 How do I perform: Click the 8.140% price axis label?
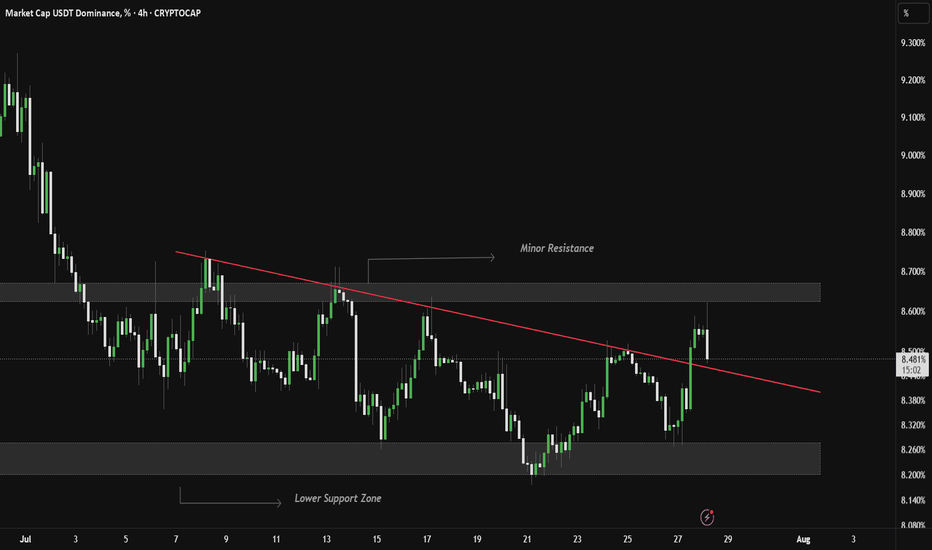tap(912, 501)
